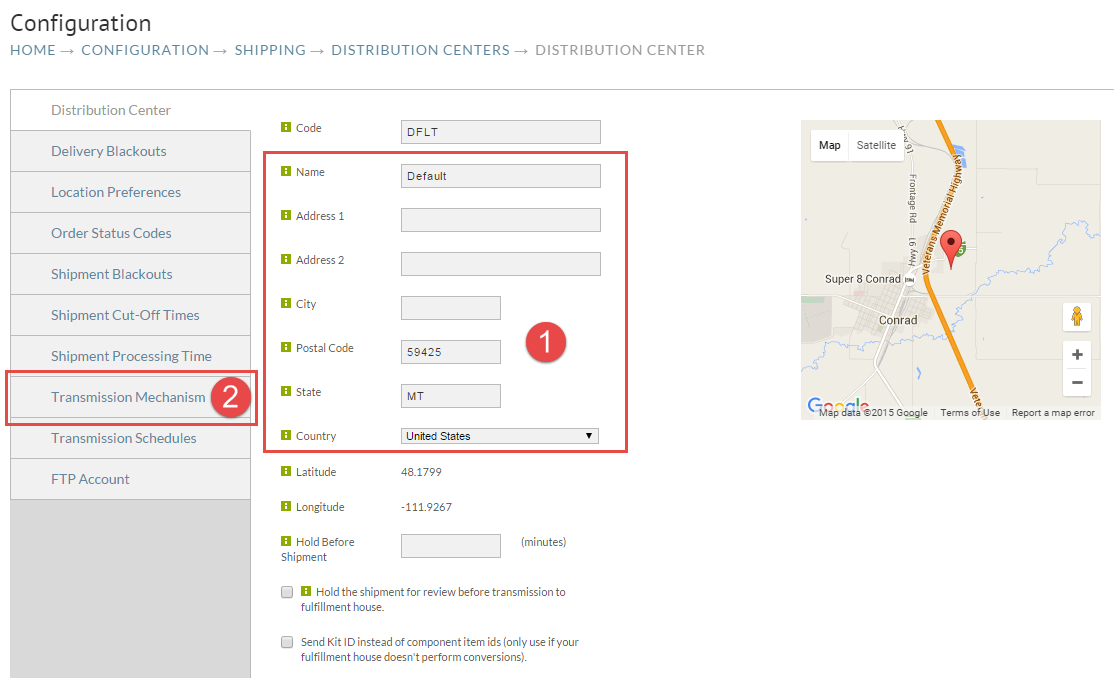The height and width of the screenshot is (678, 1114).
Task: Click the info icon beside Hold Before Shipment
Action: coord(286,542)
